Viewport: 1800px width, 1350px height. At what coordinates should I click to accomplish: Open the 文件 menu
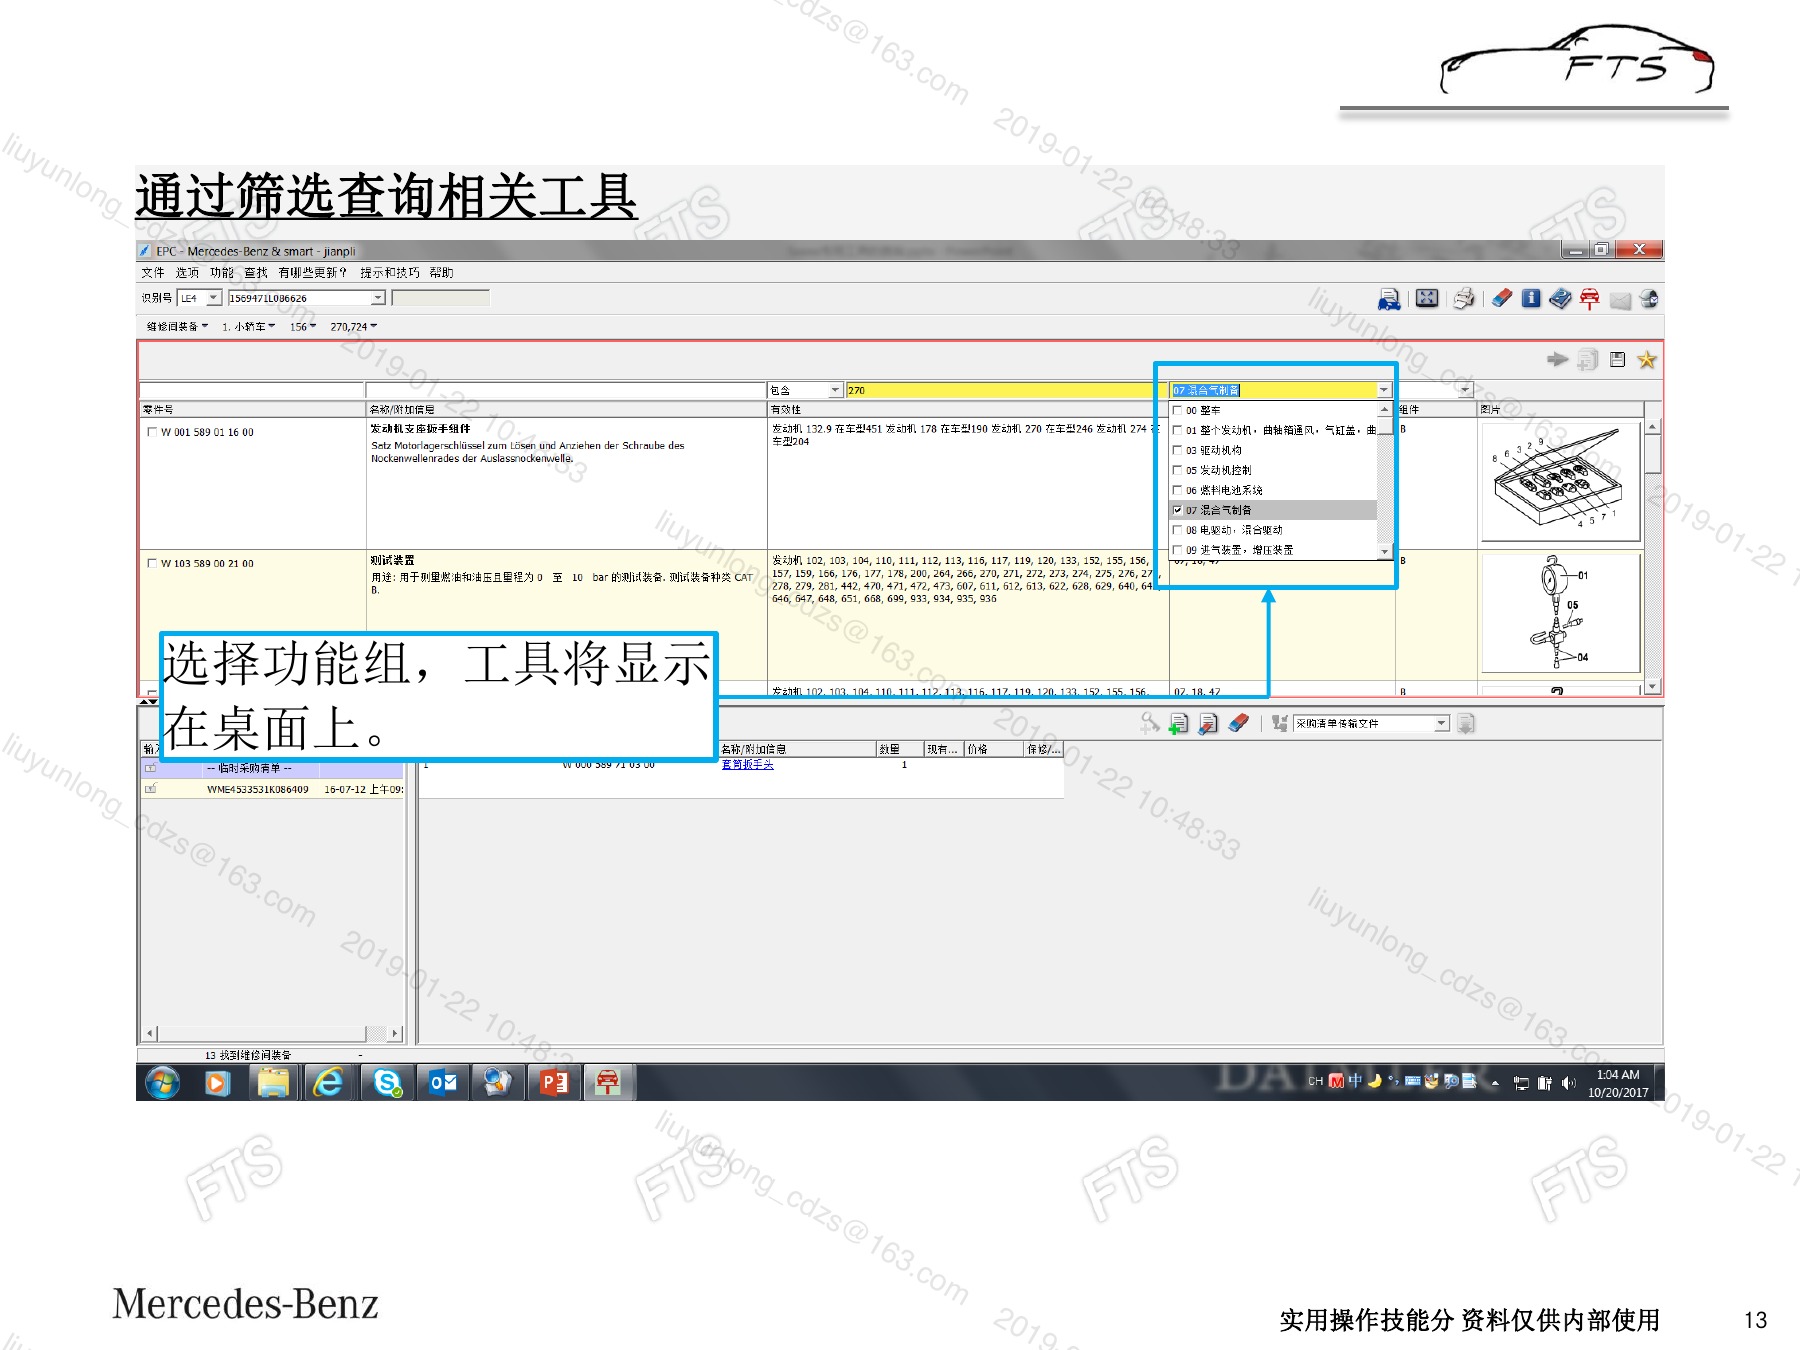click(x=153, y=272)
